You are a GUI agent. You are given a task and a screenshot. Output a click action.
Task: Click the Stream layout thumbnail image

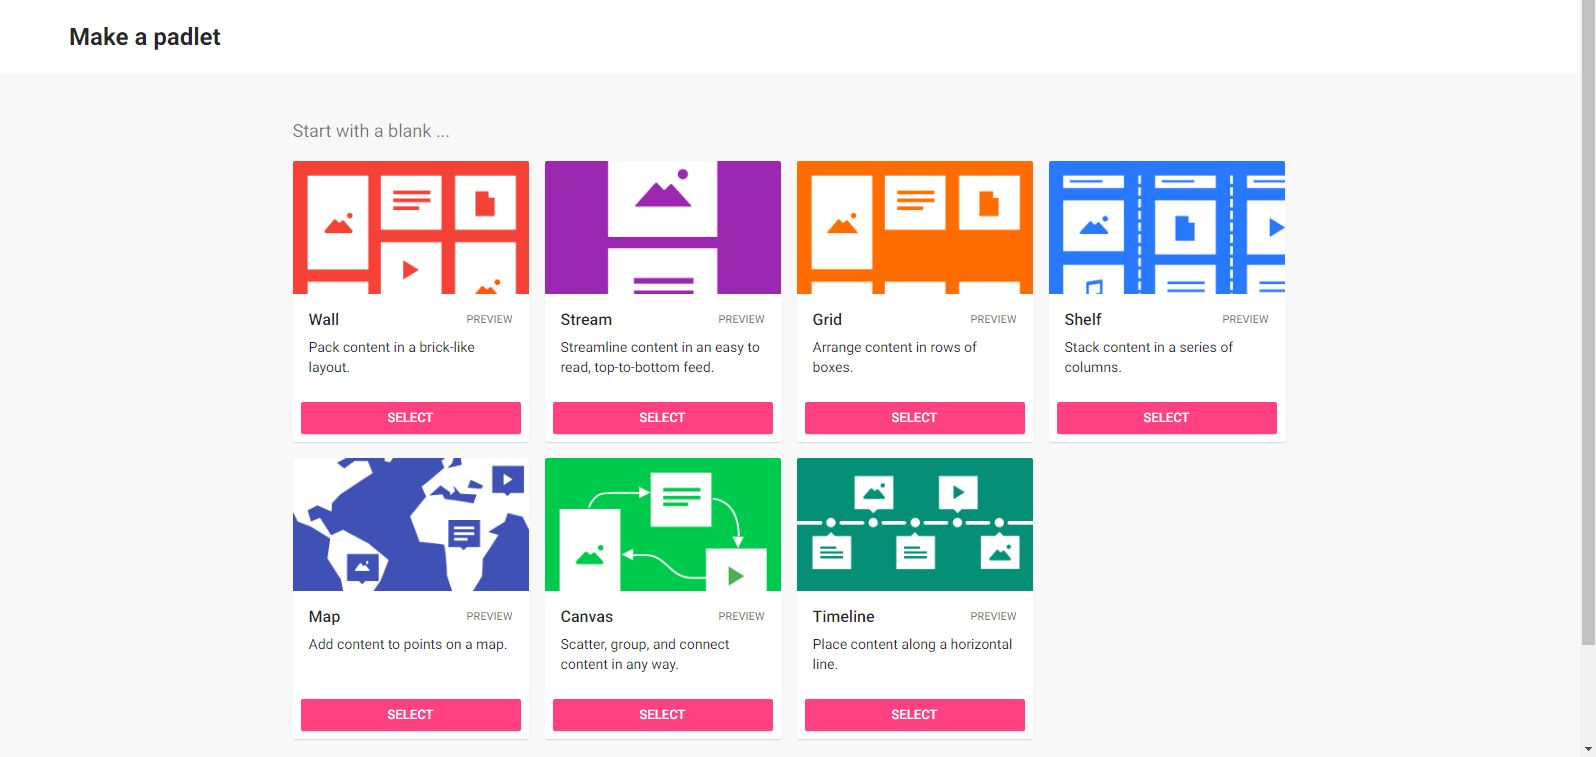pos(662,227)
